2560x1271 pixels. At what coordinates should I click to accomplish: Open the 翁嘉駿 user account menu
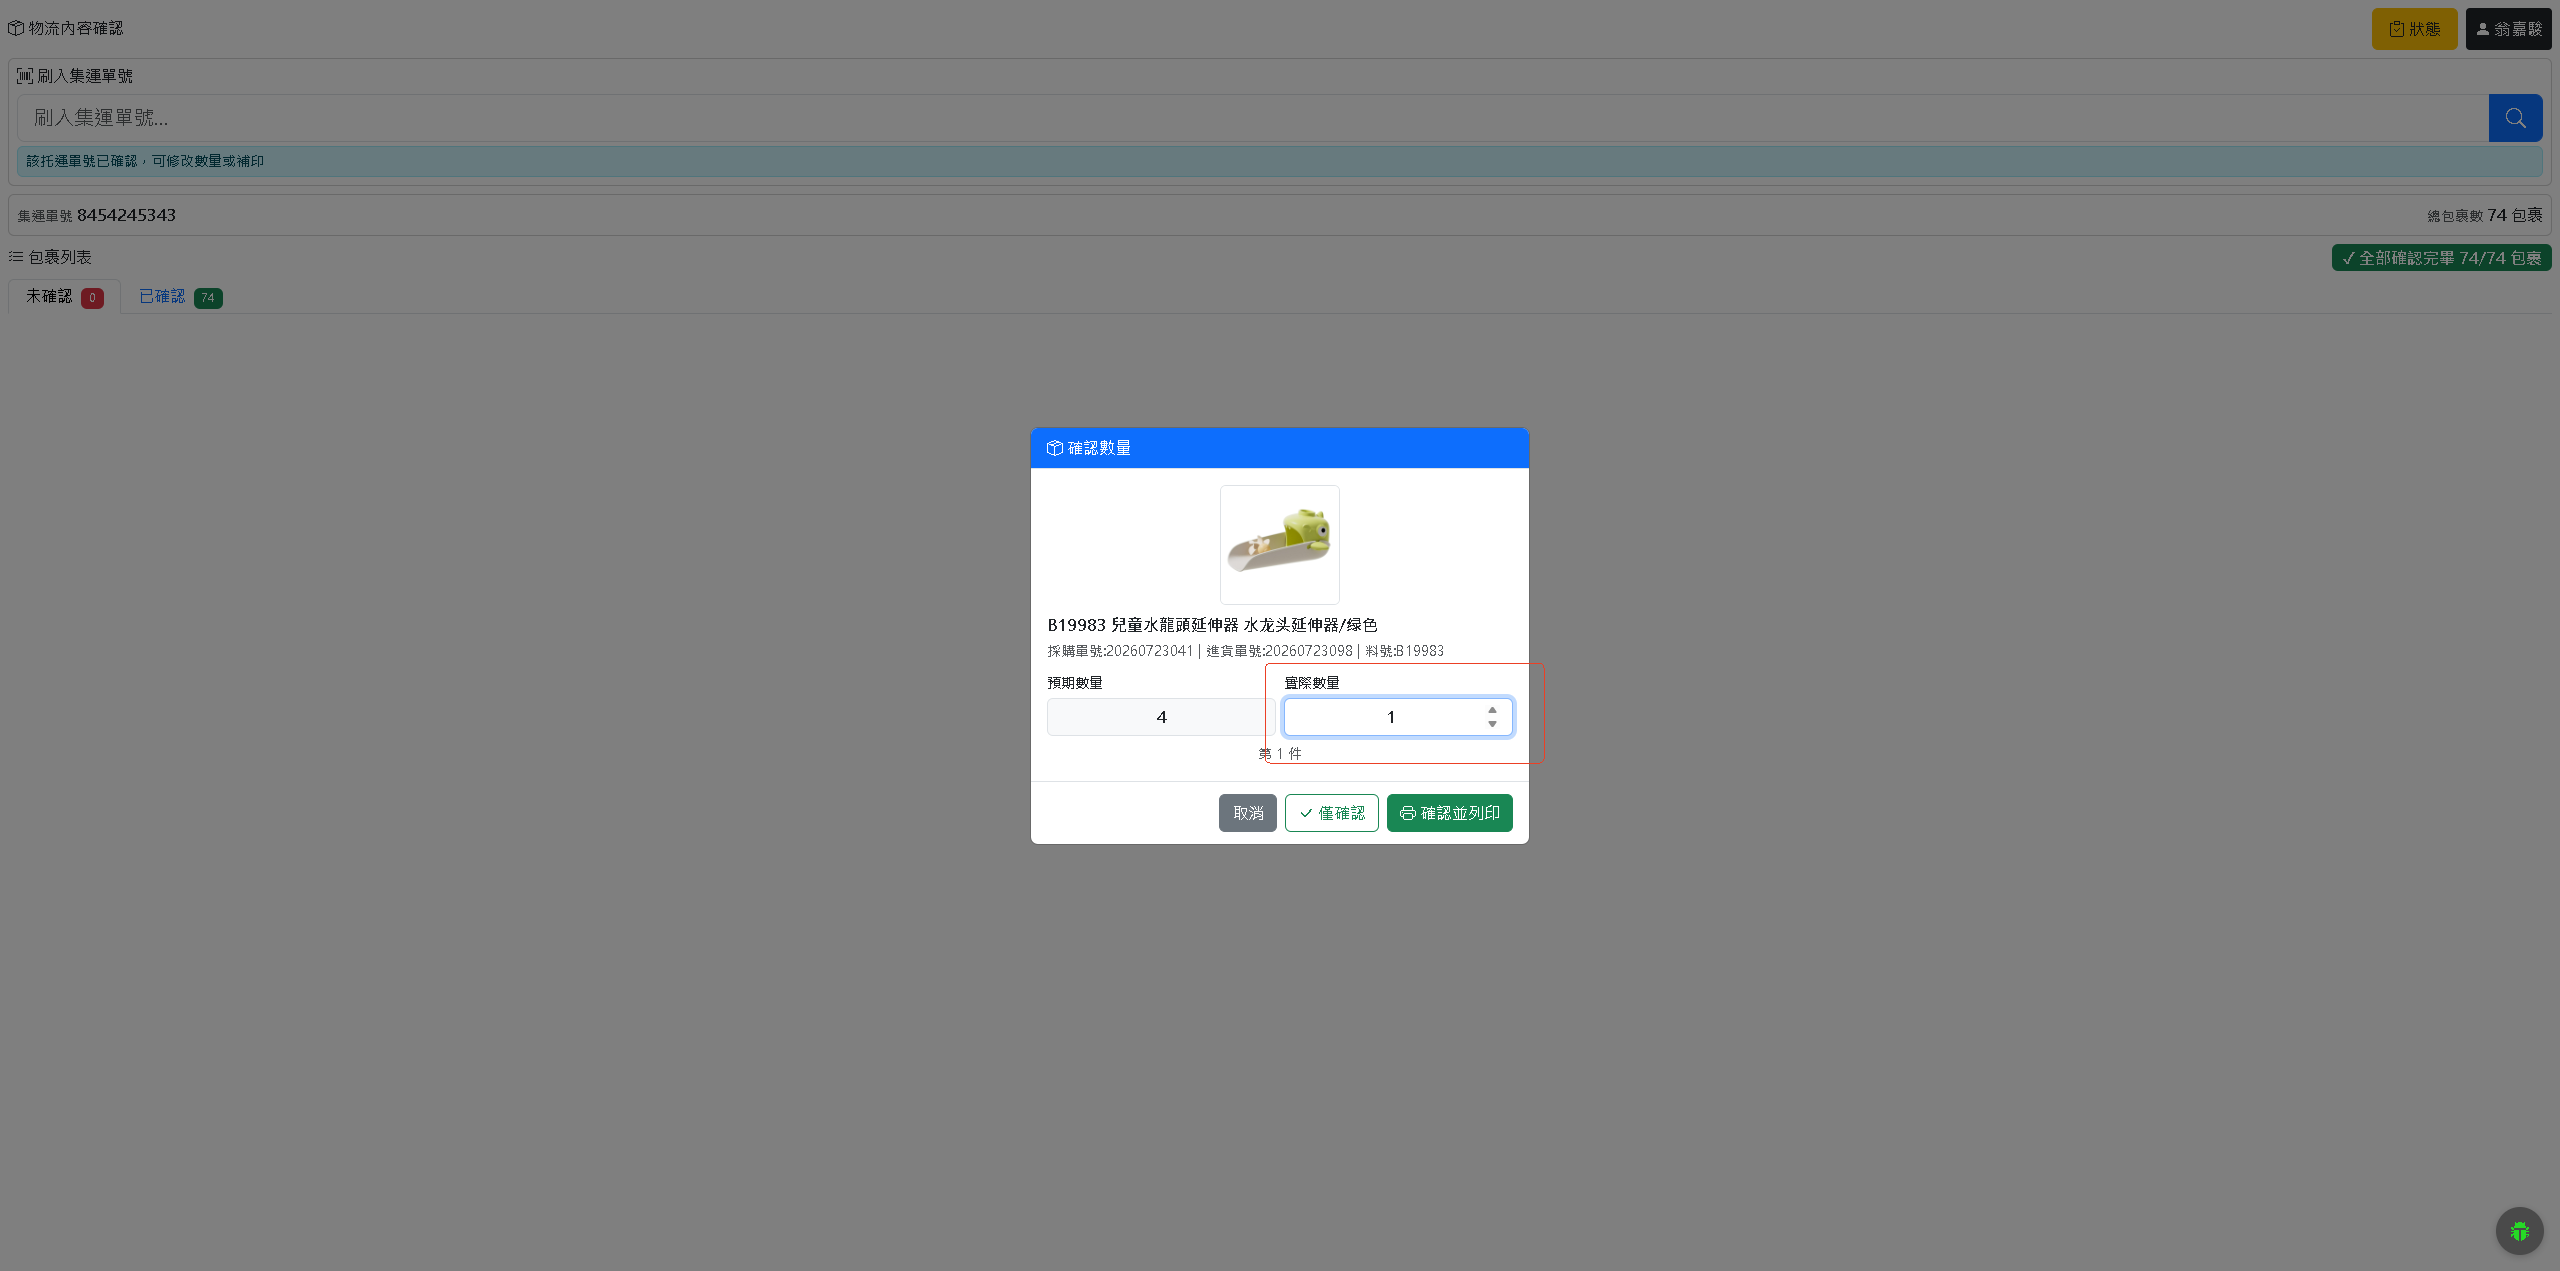(2508, 29)
